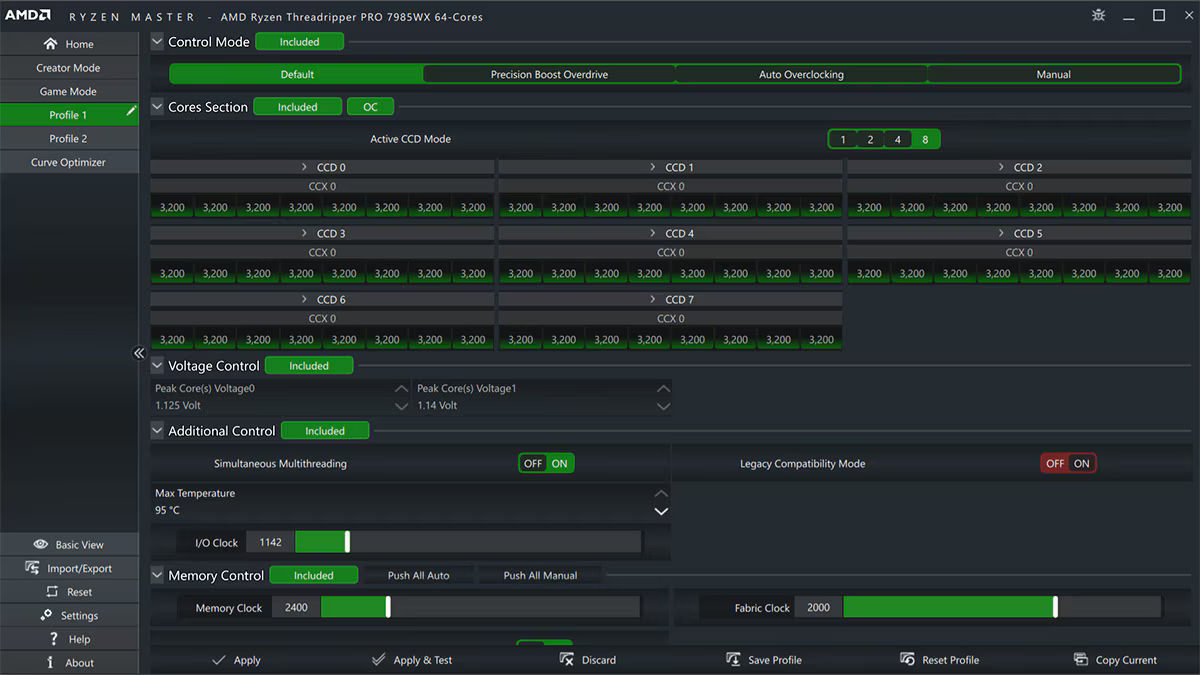Open the Curve Optimizer page
The width and height of the screenshot is (1200, 675).
coord(69,162)
